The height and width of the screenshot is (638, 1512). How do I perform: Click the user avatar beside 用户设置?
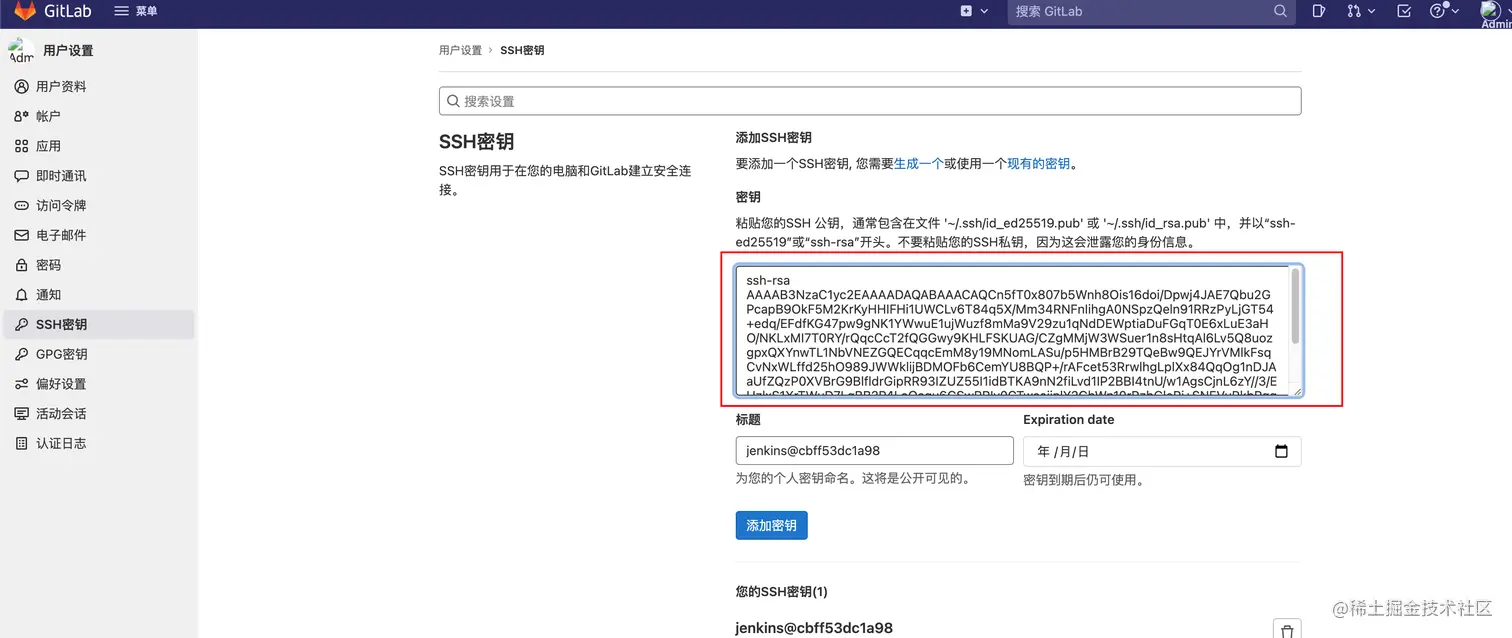tap(21, 50)
